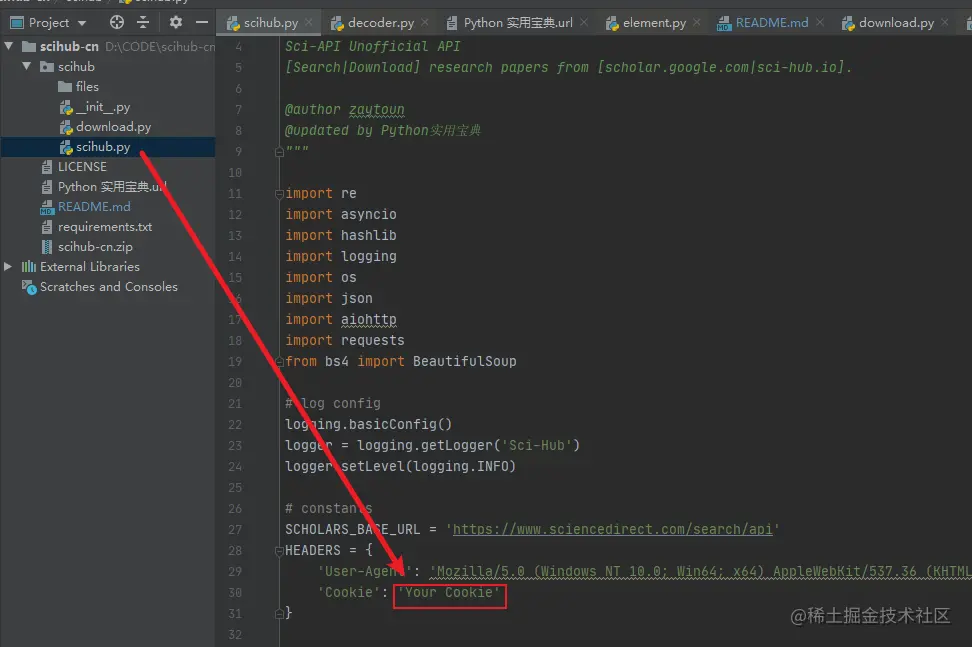
Task: Collapse the scihub folder arrow
Action: tap(27, 66)
